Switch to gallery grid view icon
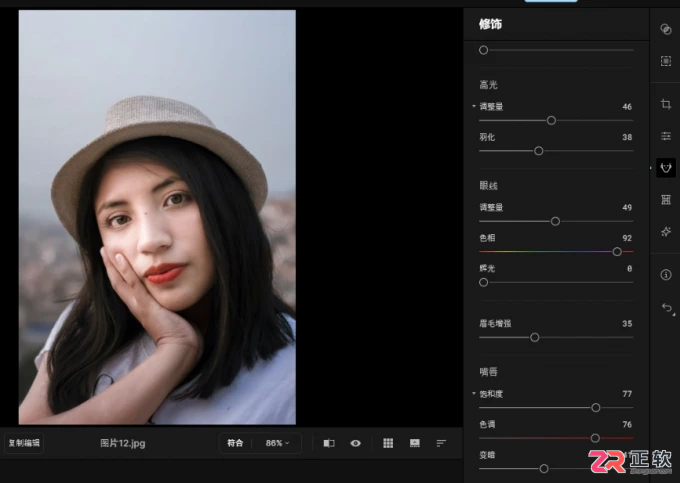Image resolution: width=680 pixels, height=483 pixels. click(388, 443)
